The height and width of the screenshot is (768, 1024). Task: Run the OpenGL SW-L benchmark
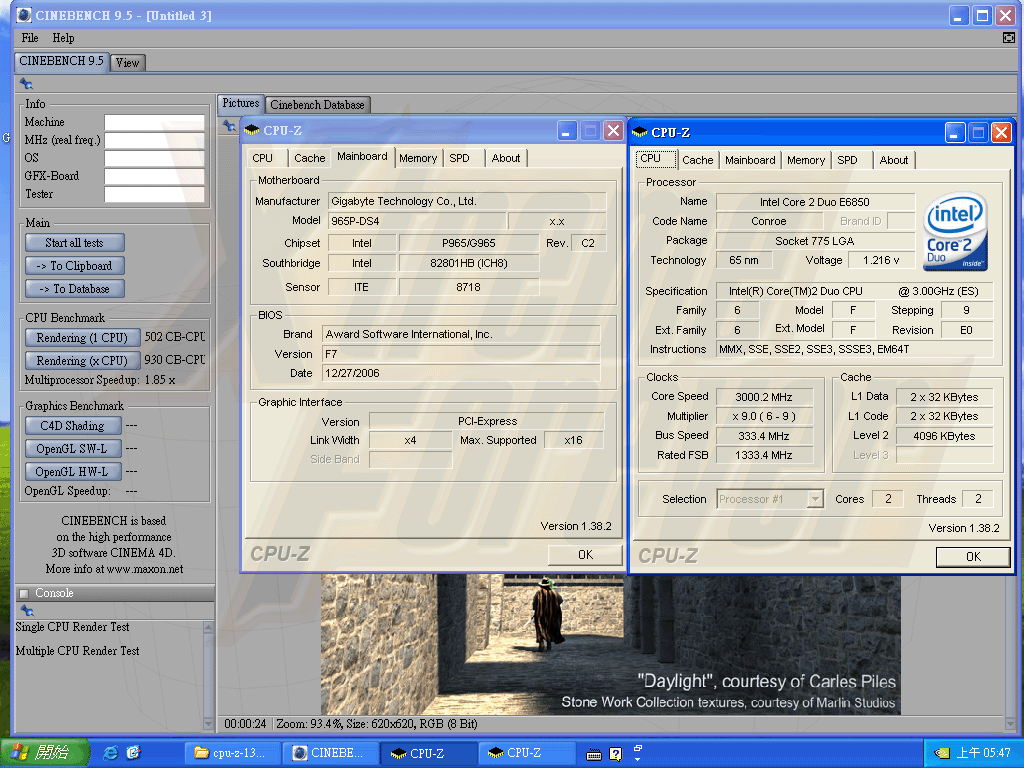coord(72,449)
